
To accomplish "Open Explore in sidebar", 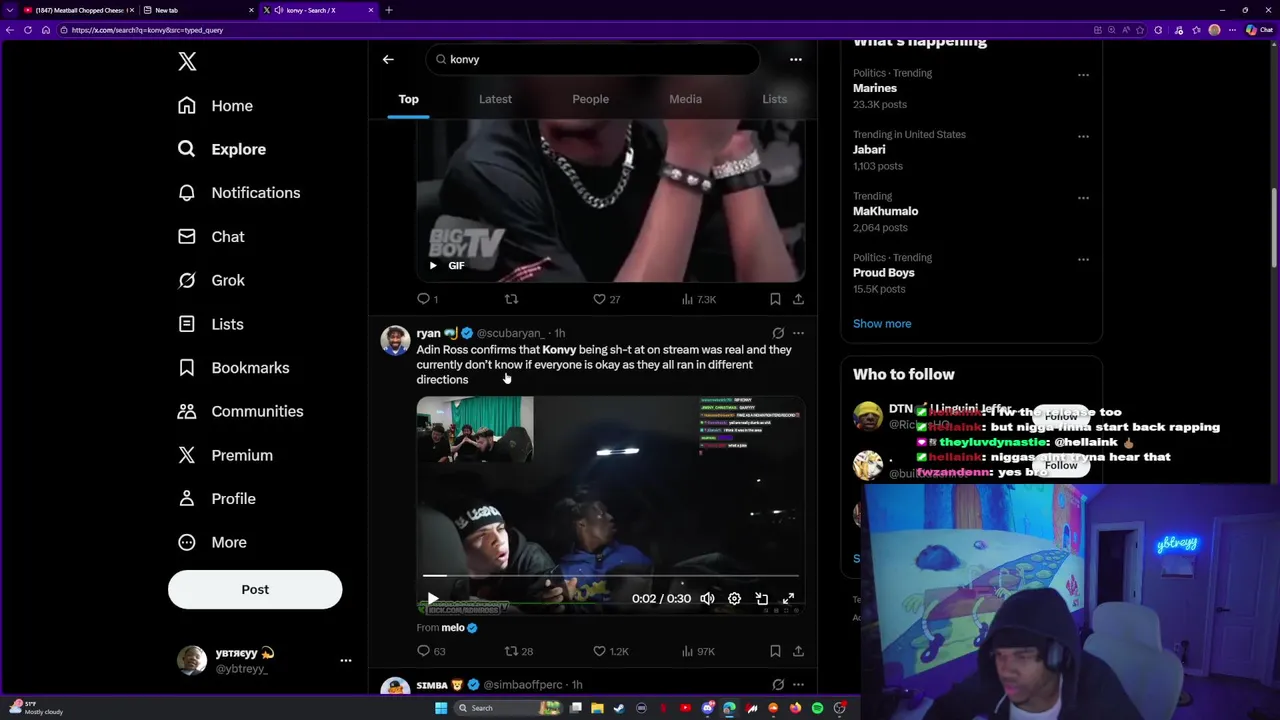I will click(x=222, y=149).
